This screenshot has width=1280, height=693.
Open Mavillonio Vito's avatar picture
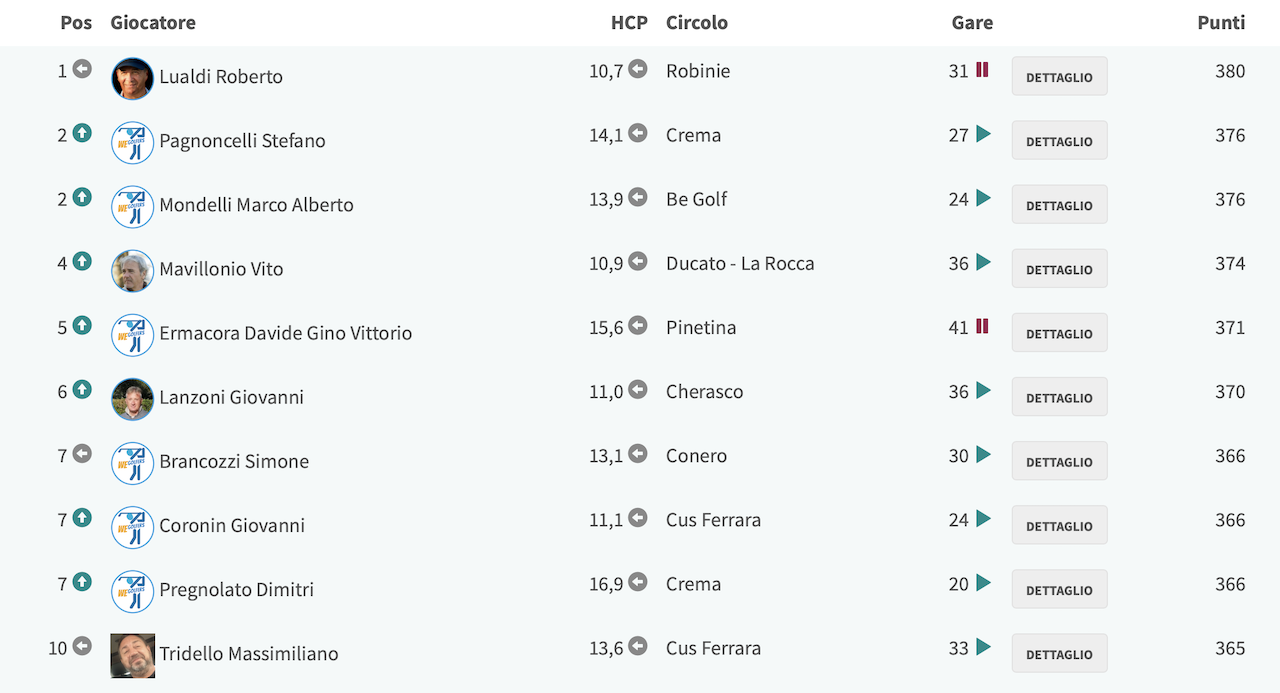(x=132, y=271)
